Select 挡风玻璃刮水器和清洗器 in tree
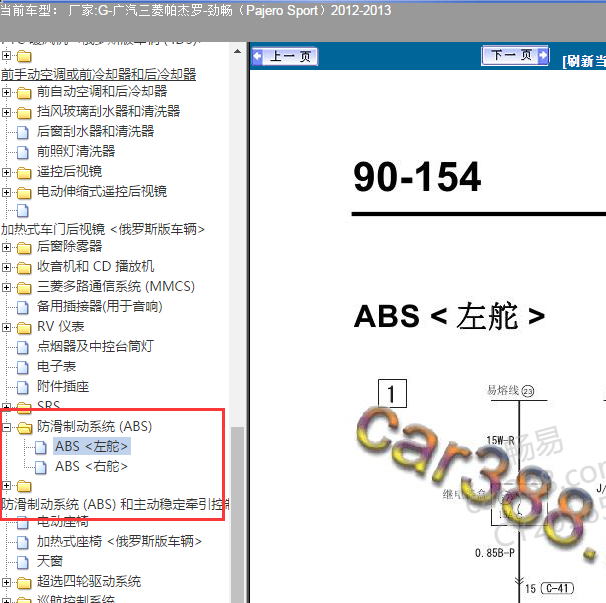 [x=109, y=111]
